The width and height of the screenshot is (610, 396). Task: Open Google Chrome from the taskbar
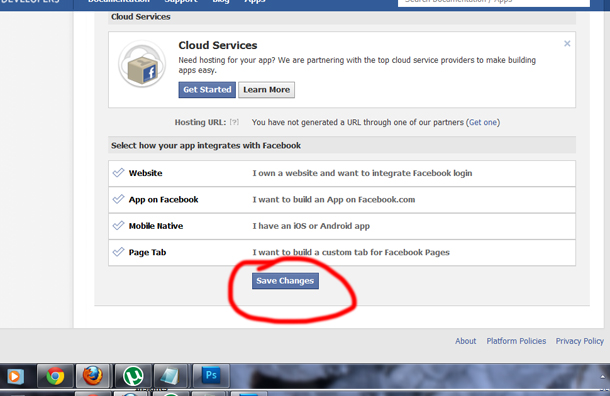[55, 376]
